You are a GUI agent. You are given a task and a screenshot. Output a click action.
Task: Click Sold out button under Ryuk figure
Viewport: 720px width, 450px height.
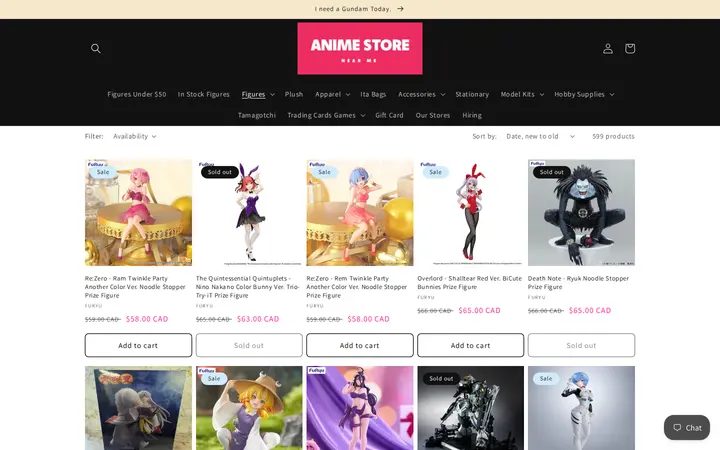point(581,345)
